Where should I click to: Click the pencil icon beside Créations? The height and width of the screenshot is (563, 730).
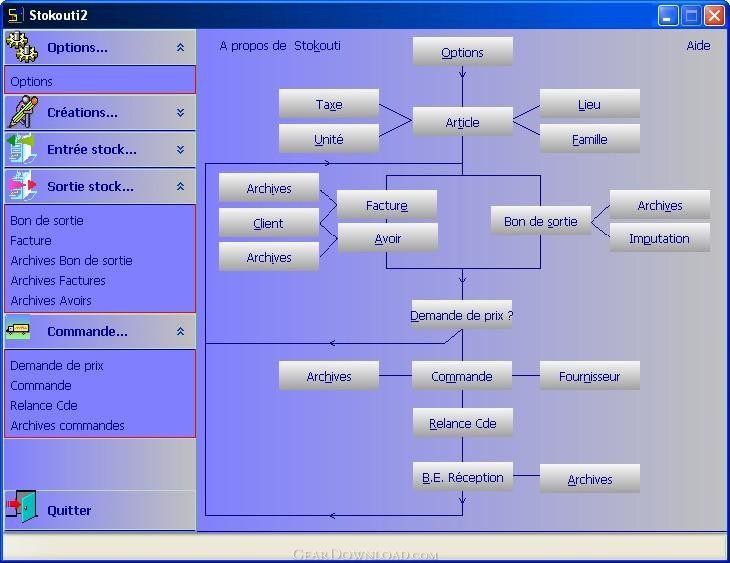(22, 112)
